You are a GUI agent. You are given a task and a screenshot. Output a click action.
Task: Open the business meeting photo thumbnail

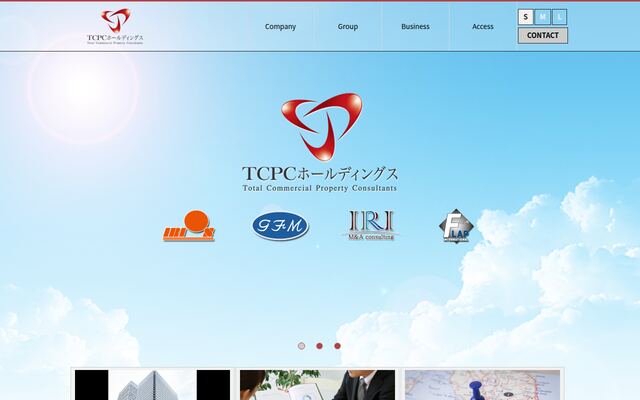(318, 385)
